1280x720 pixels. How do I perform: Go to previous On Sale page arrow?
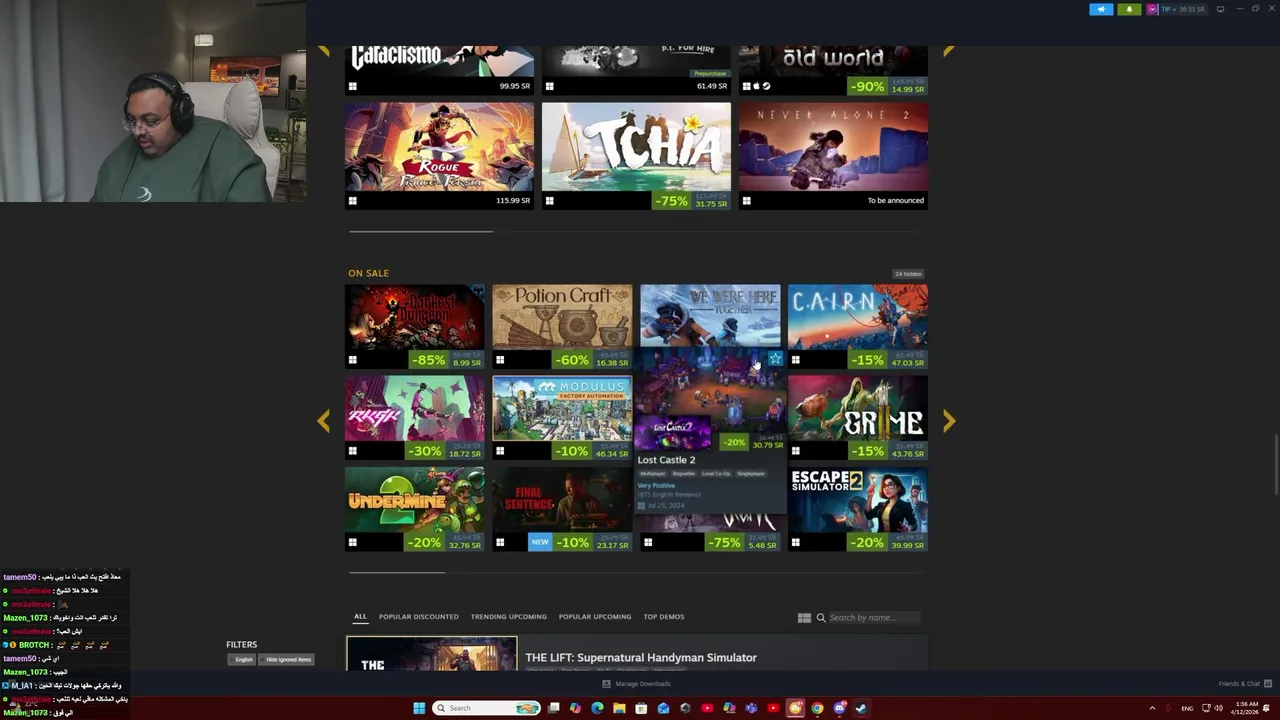323,421
